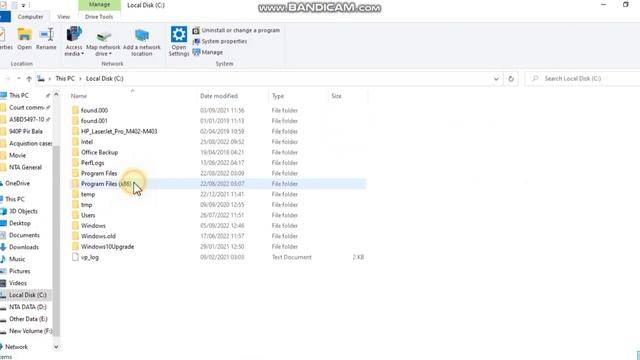Click Local Disk (C:) breadcrumb segment
Screen dimensions: 640x360
104,78
